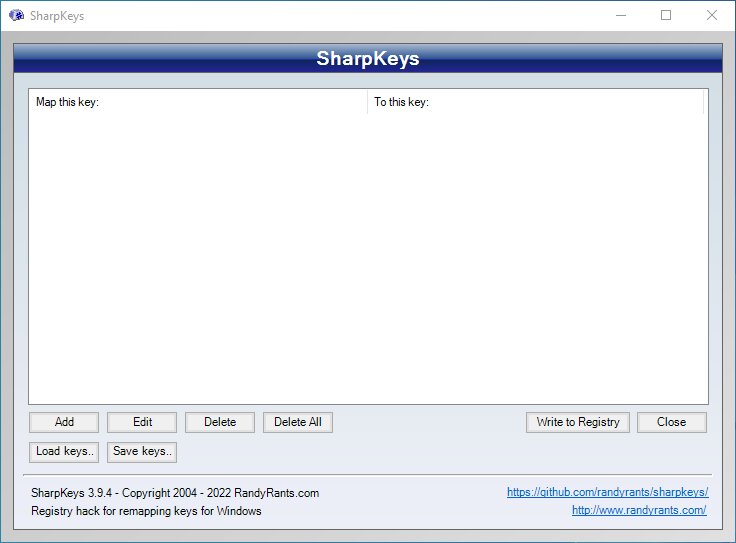Click the SharpKeys 3.9.4 copyright text
The image size is (736, 543).
click(175, 493)
